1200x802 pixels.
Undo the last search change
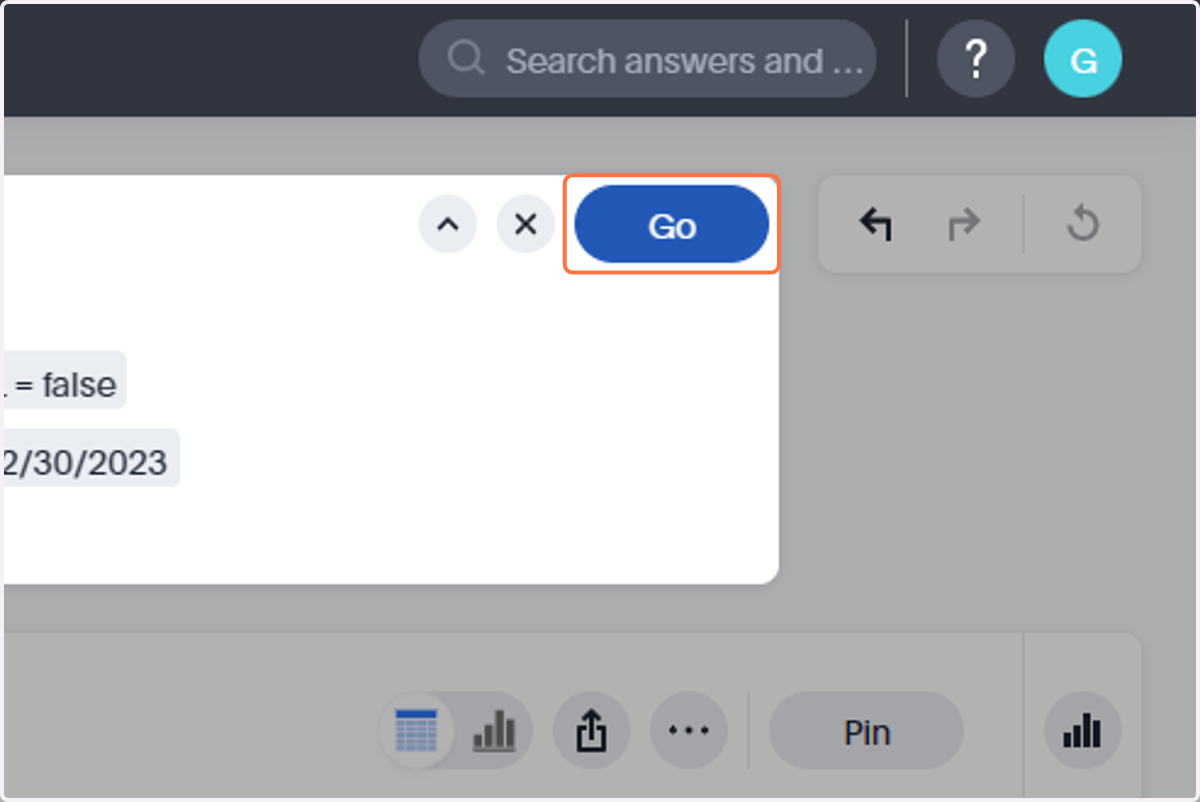point(876,224)
